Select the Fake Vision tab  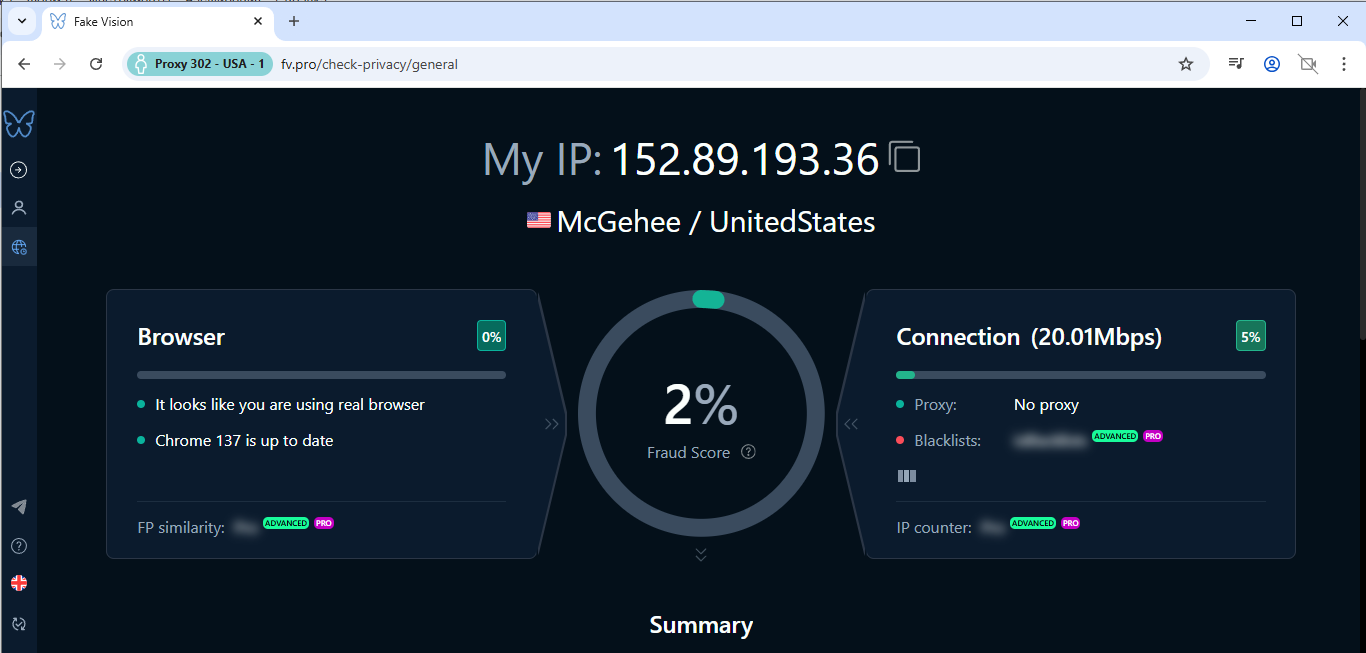[x=157, y=21]
